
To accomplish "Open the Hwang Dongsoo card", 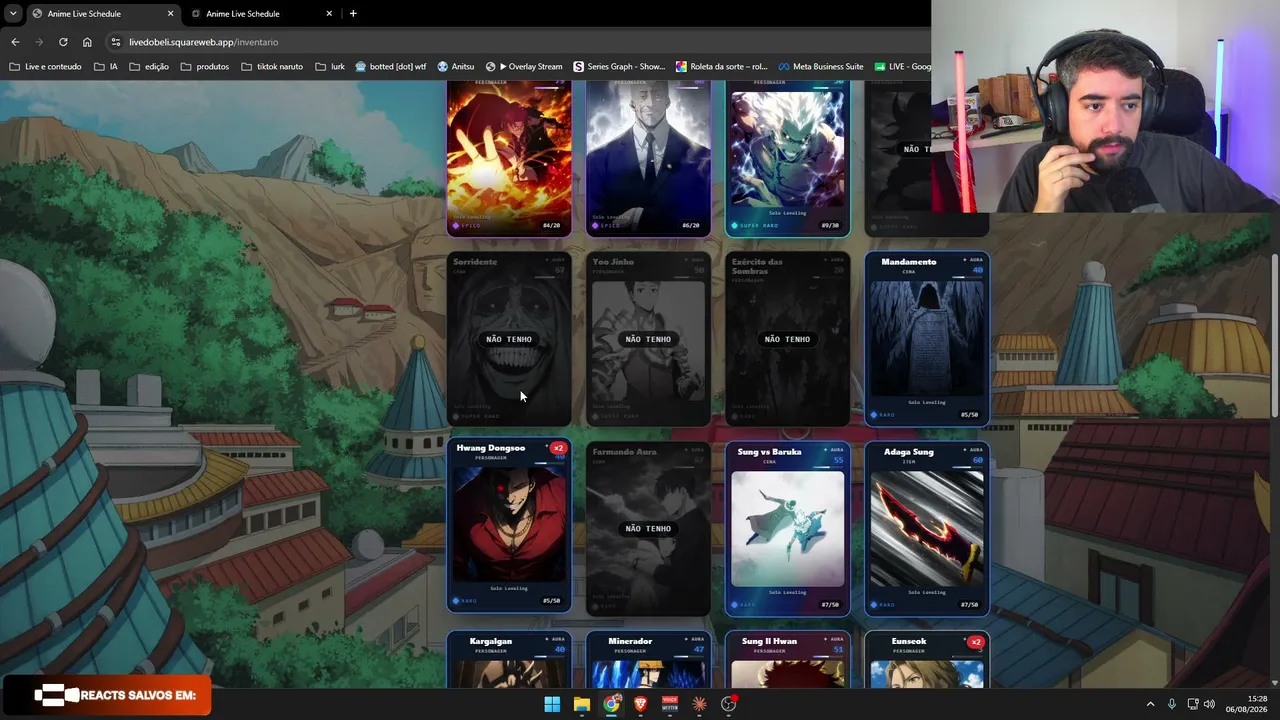I will click(509, 527).
